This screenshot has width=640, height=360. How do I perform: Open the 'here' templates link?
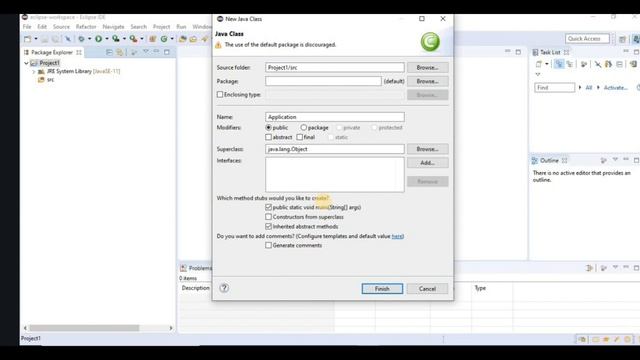[x=397, y=236]
